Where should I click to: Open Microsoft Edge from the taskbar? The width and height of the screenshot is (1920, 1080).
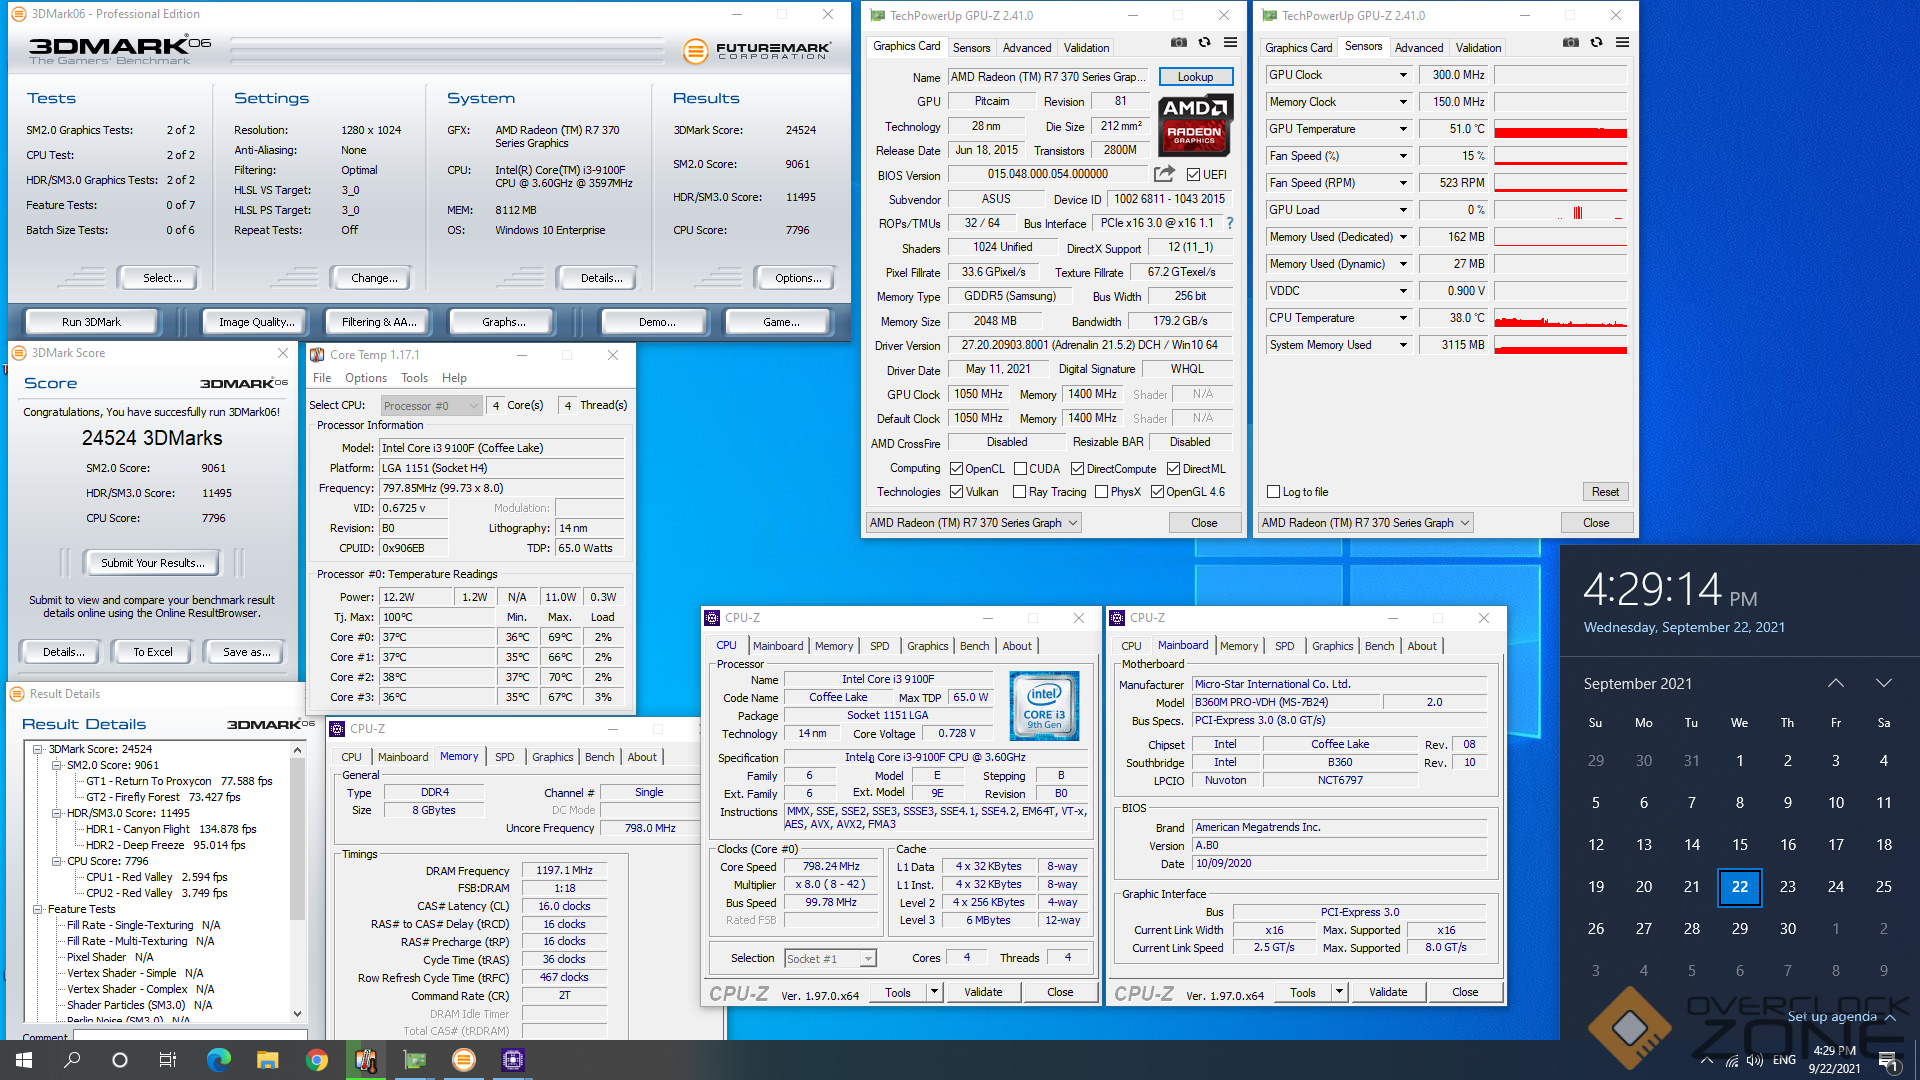tap(219, 1060)
